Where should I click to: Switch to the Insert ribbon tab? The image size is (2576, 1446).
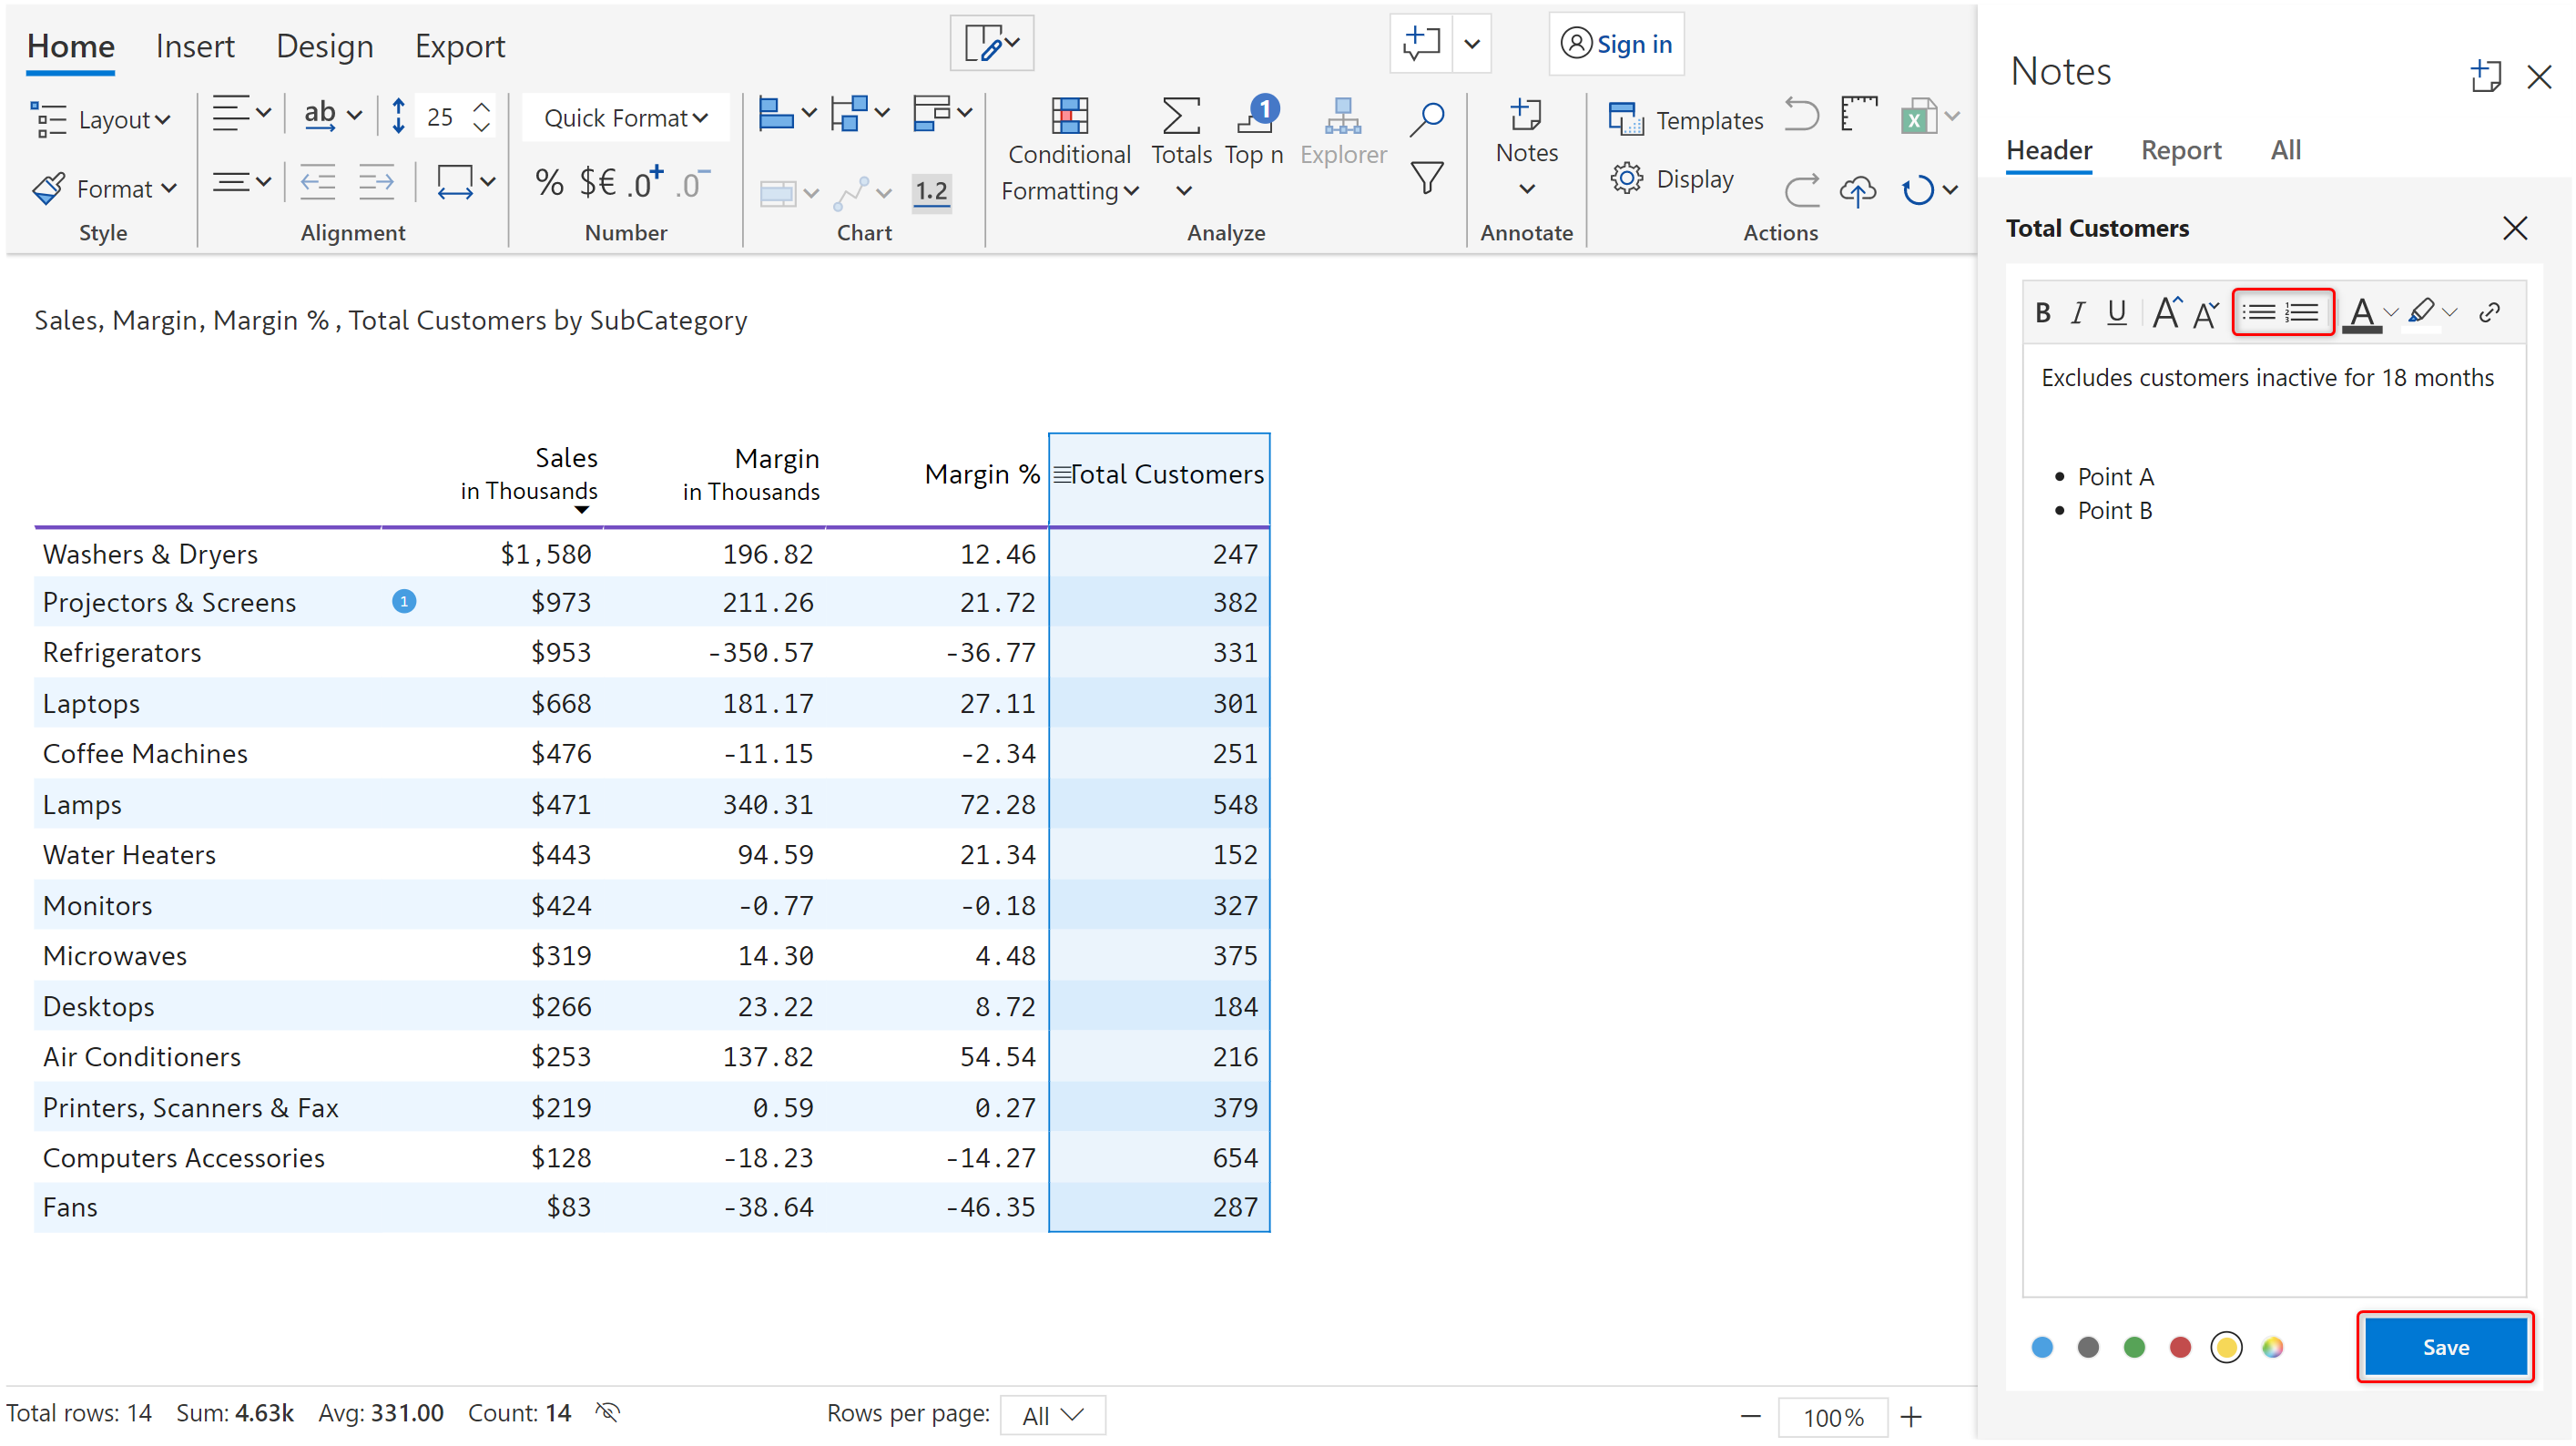point(195,46)
